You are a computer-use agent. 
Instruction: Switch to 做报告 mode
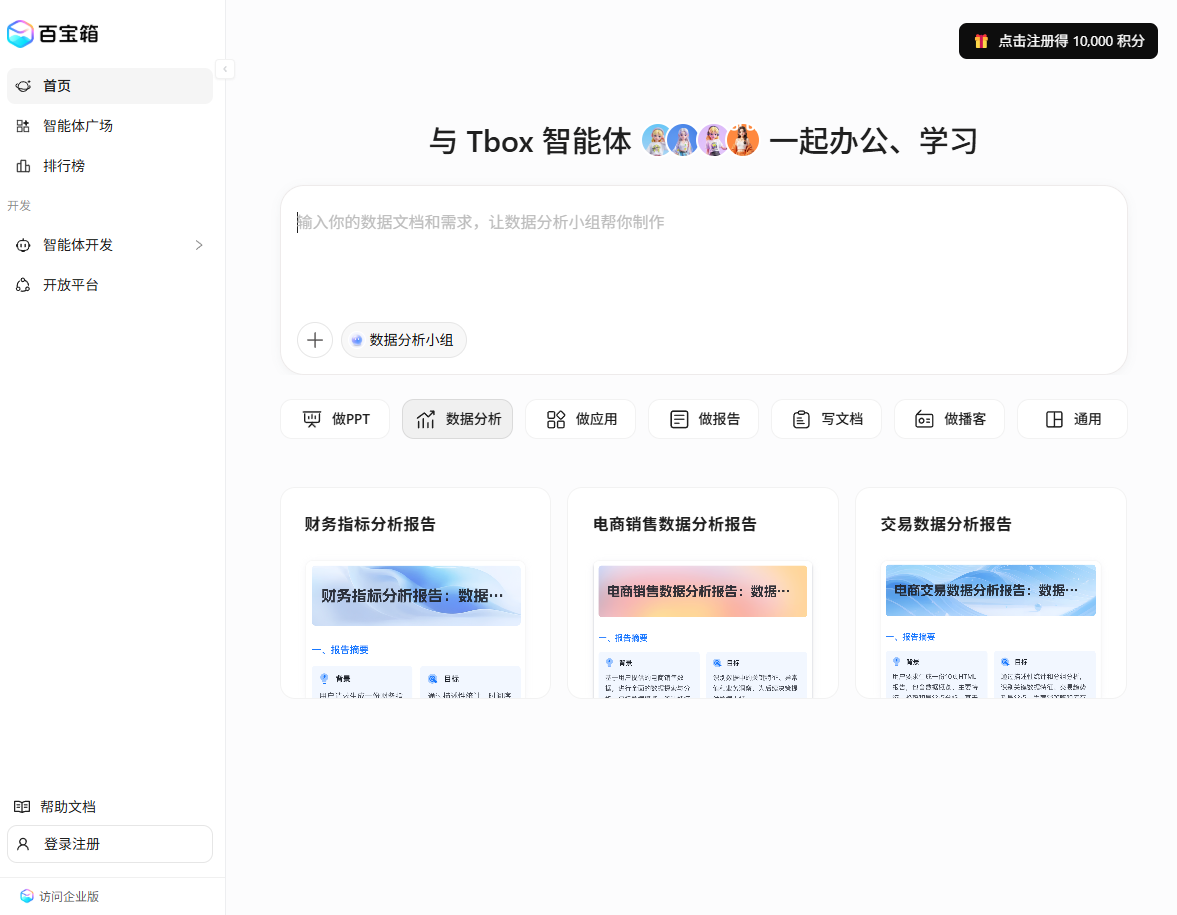point(703,419)
